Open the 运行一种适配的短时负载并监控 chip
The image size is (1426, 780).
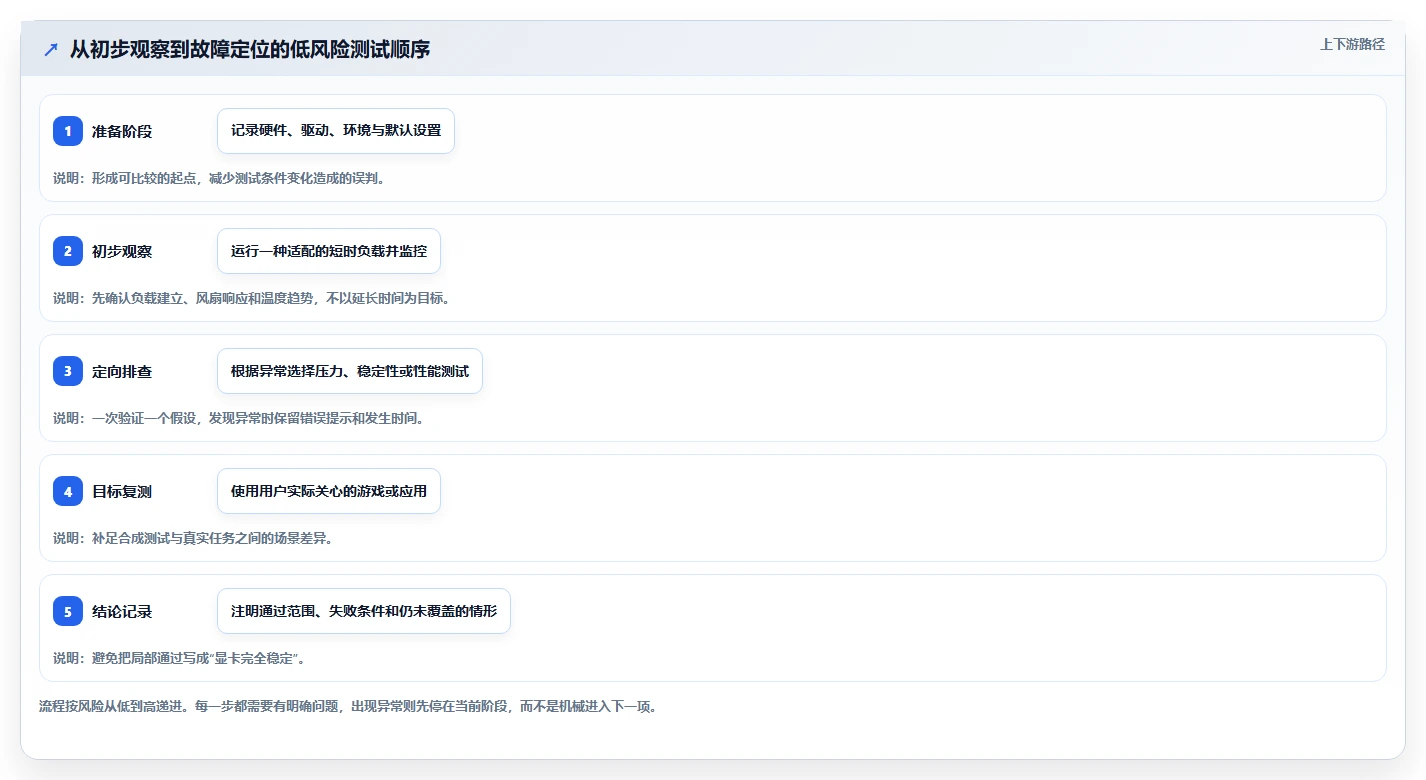tap(329, 251)
